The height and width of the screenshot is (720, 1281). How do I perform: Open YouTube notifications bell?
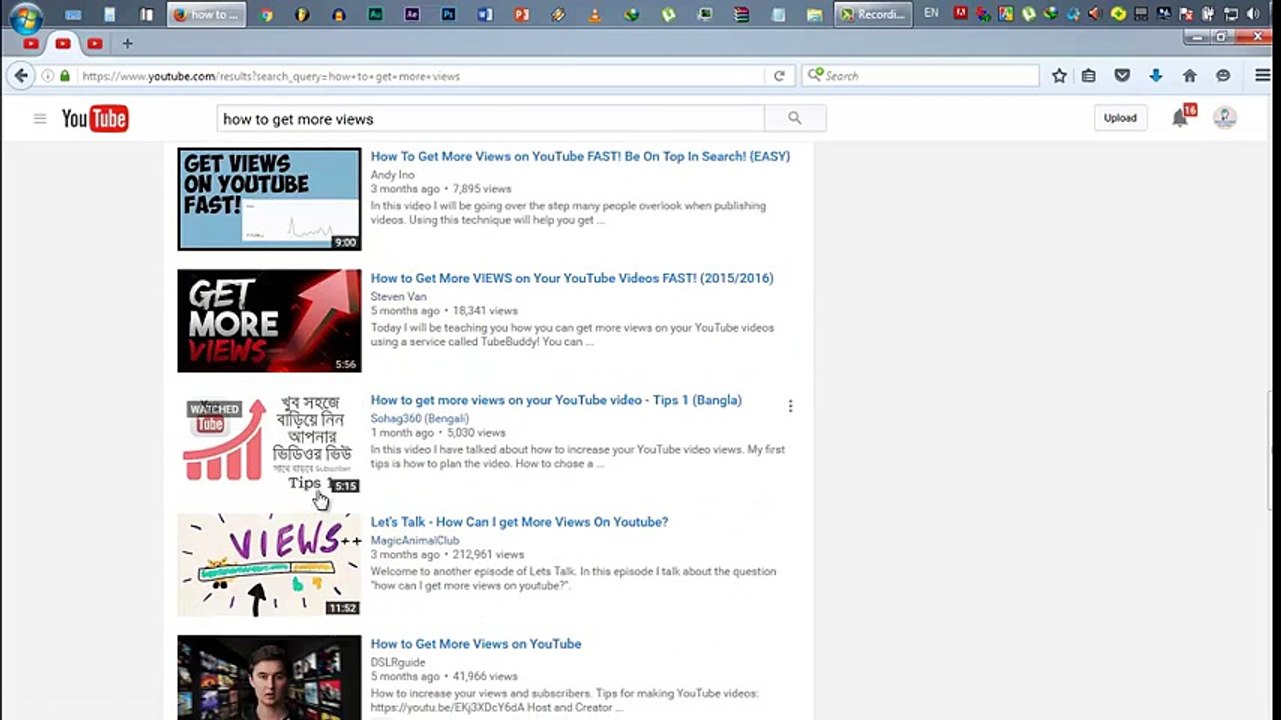1180,118
